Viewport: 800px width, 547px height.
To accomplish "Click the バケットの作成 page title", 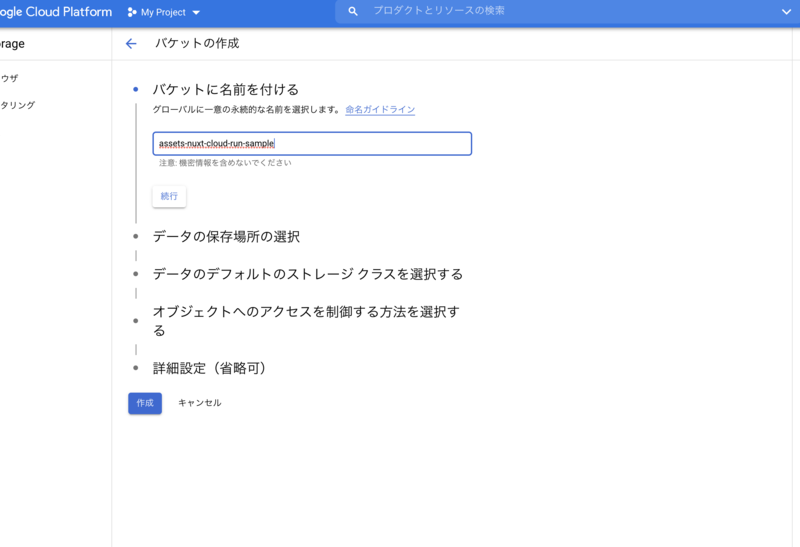I will tap(197, 43).
